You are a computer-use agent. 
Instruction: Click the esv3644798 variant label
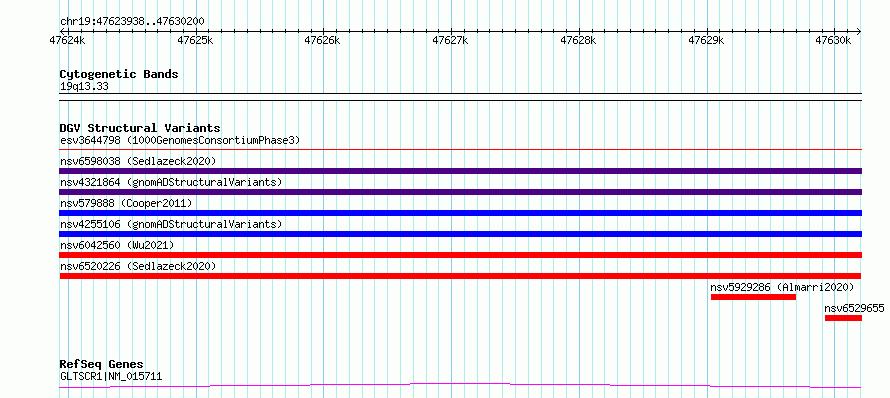tap(179, 140)
